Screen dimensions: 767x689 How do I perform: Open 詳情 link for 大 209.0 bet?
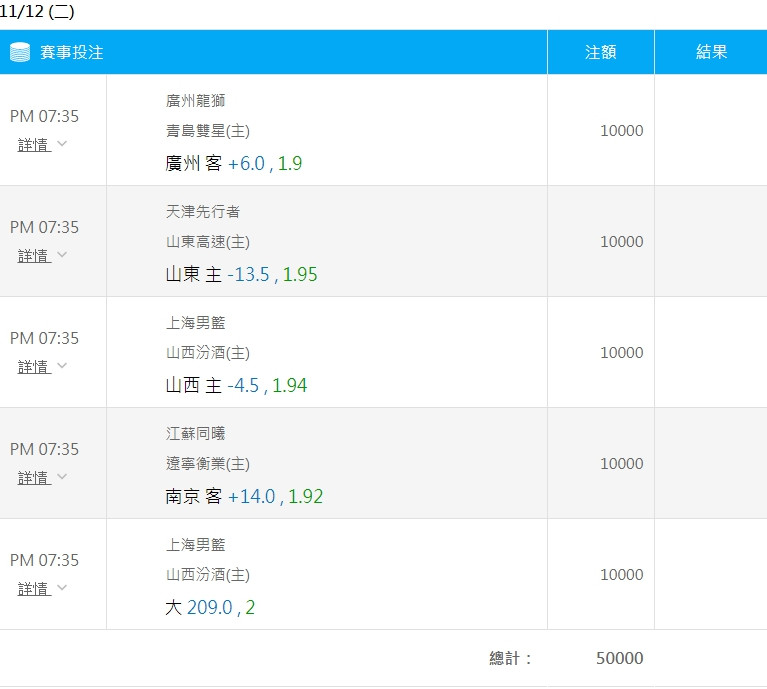point(34,589)
